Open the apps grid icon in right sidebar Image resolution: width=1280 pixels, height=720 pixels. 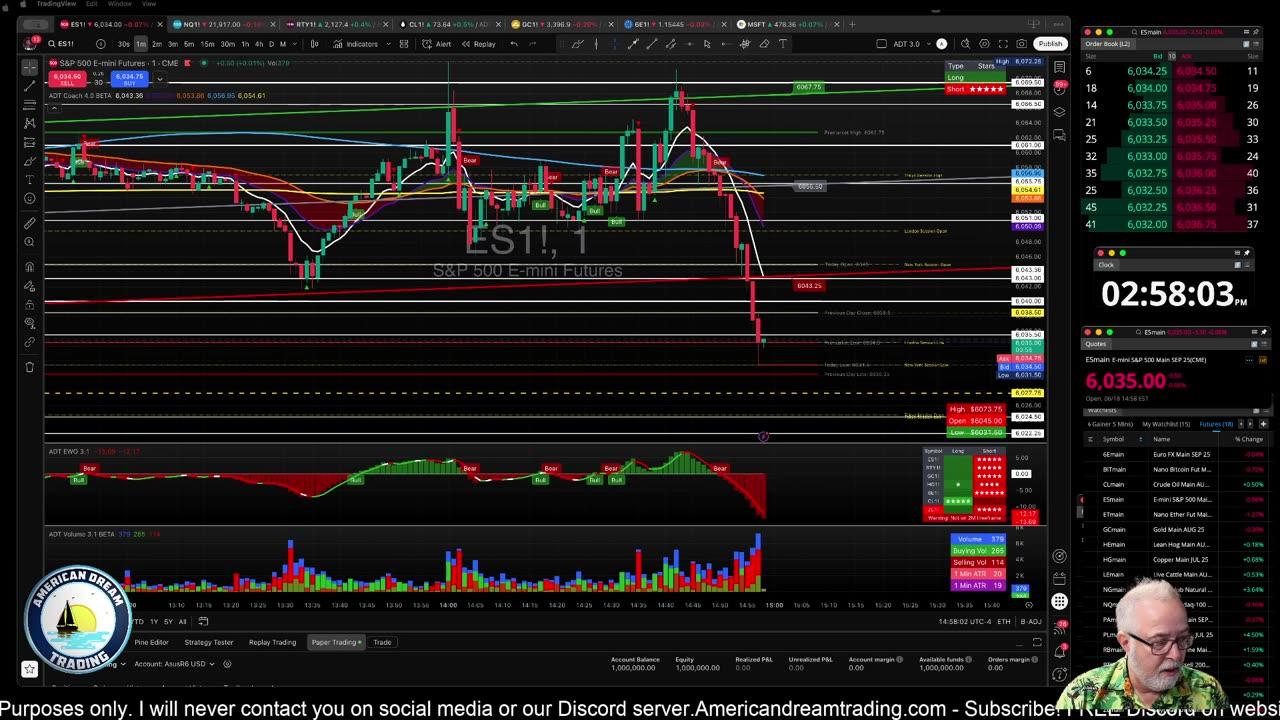pyautogui.click(x=1059, y=601)
